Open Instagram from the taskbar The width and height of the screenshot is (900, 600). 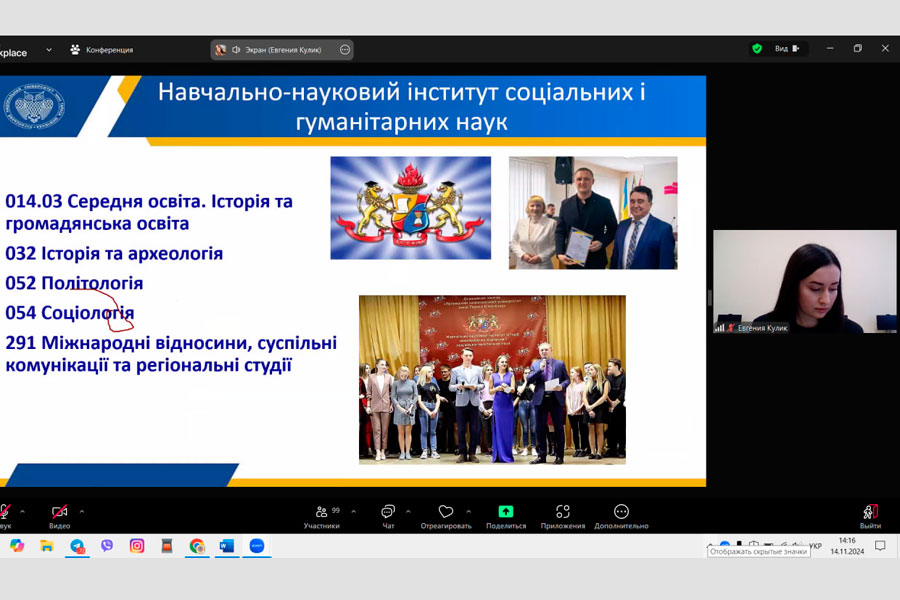pos(137,545)
